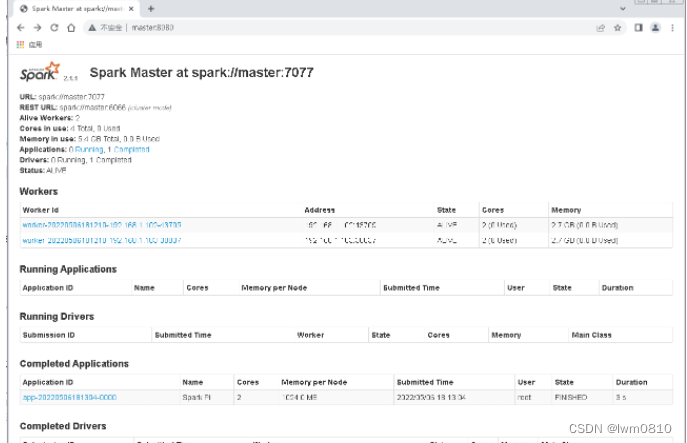Open the browser profile avatar
The width and height of the screenshot is (687, 443).
tap(655, 28)
